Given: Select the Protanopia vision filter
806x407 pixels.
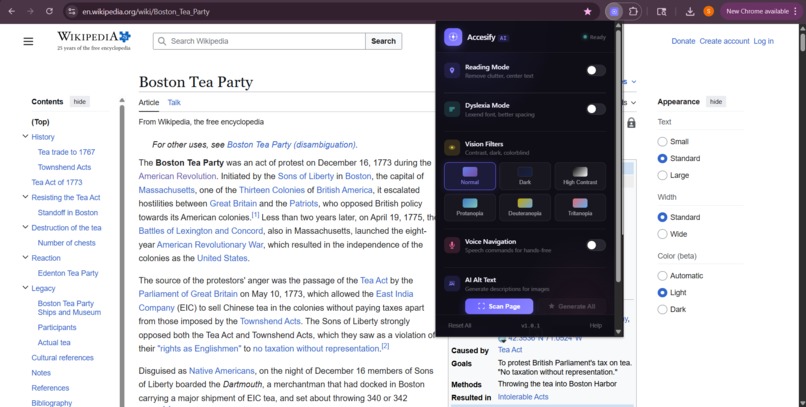Looking at the screenshot, I should [x=470, y=207].
